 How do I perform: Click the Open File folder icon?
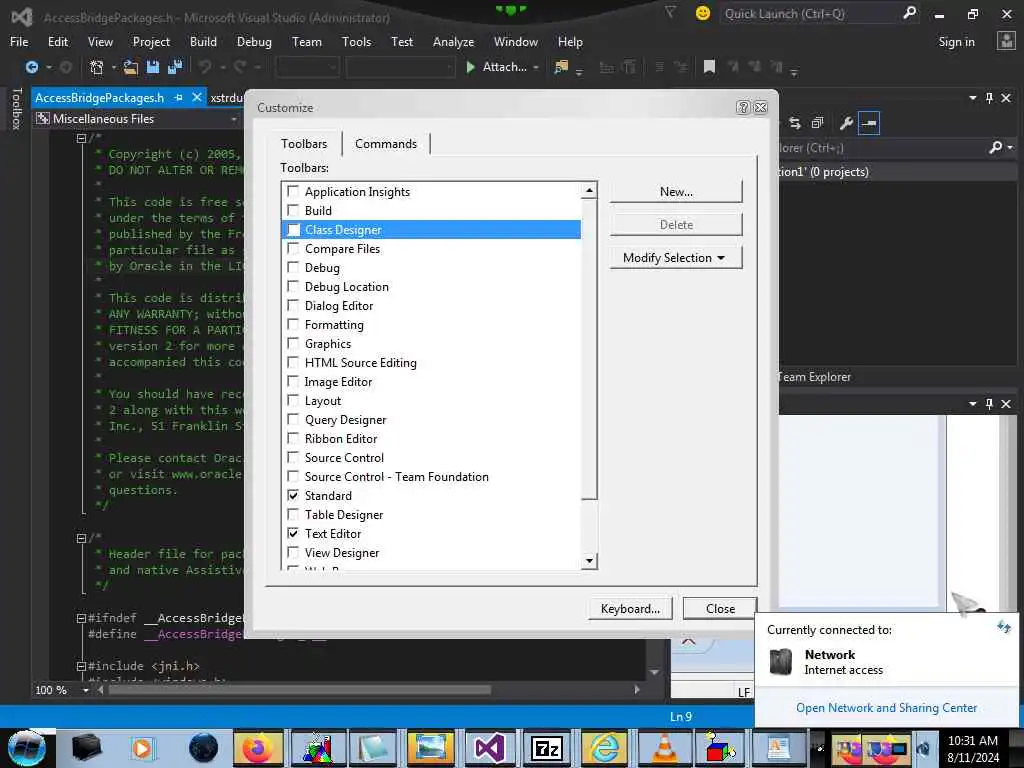coord(131,67)
